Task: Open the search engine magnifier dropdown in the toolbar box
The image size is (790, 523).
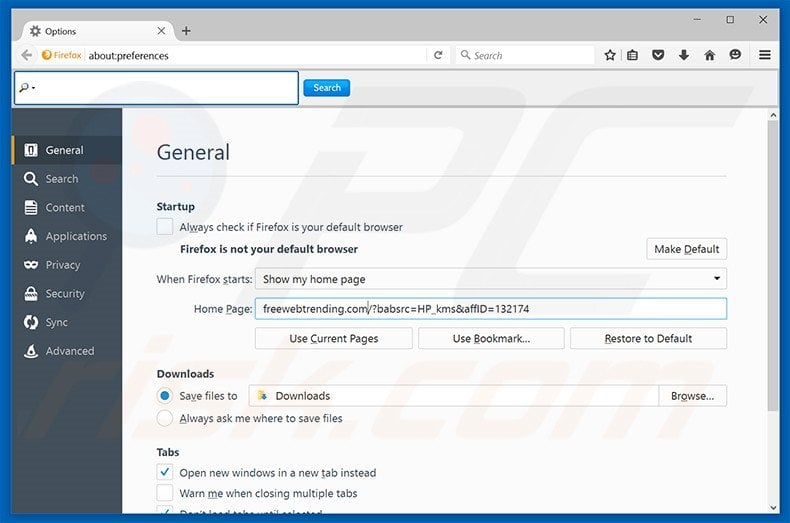Action: click(x=27, y=88)
